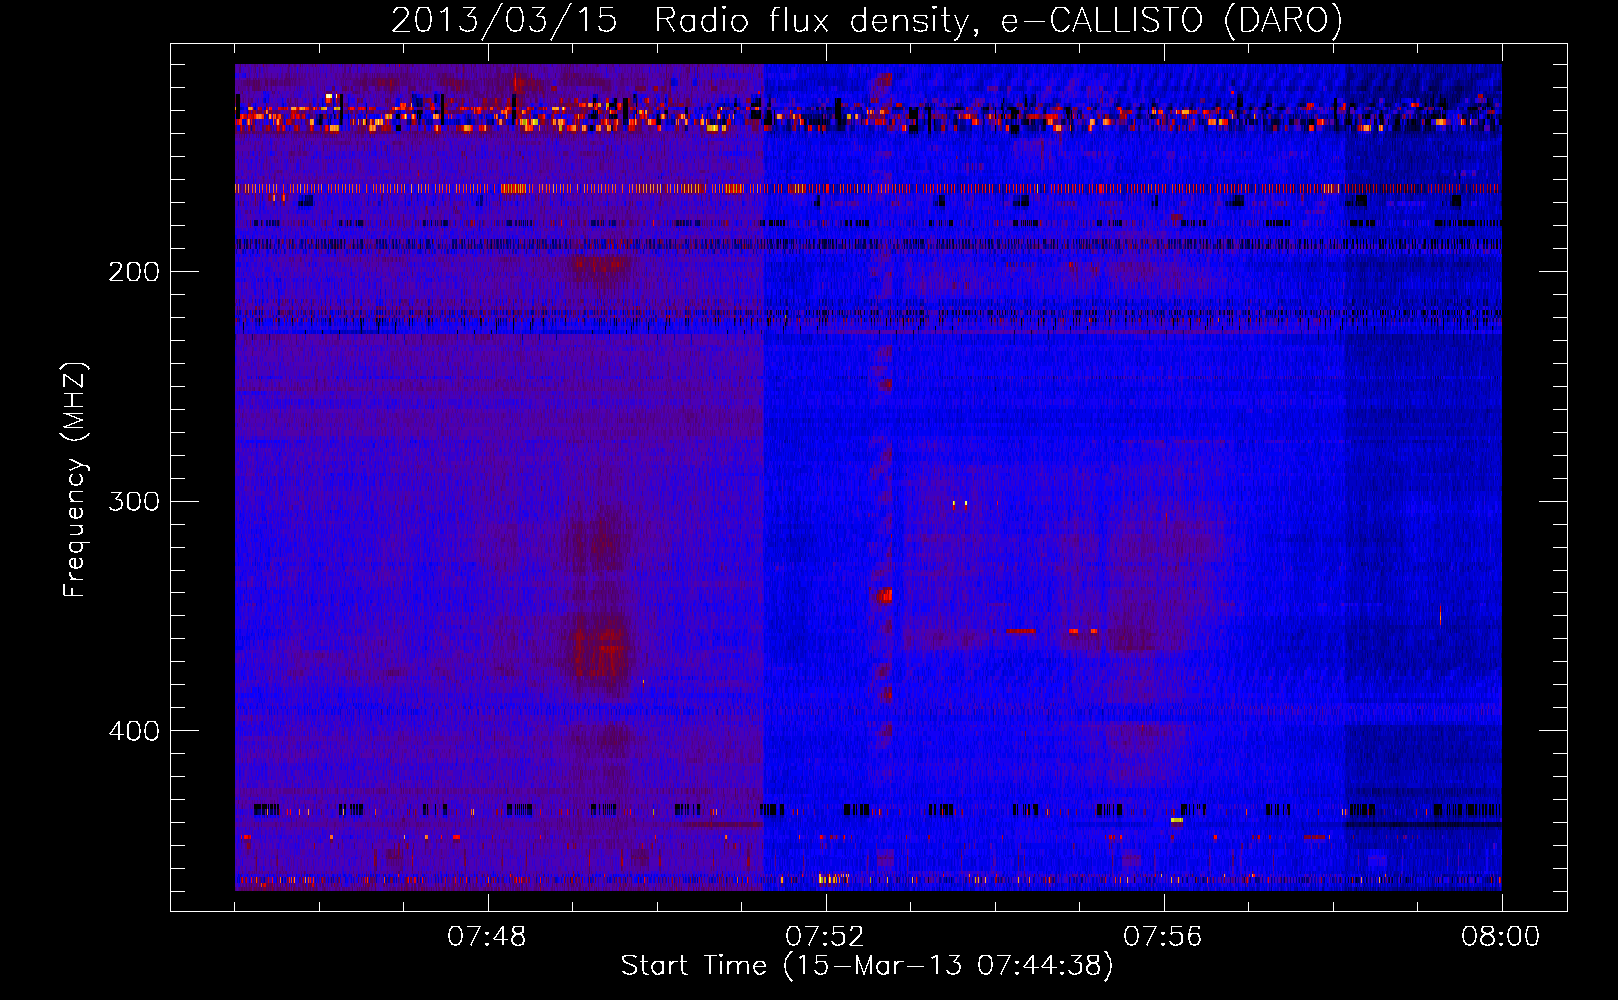Click the 07:52 time tick label
Screen dimensions: 1618x1000
(825, 937)
